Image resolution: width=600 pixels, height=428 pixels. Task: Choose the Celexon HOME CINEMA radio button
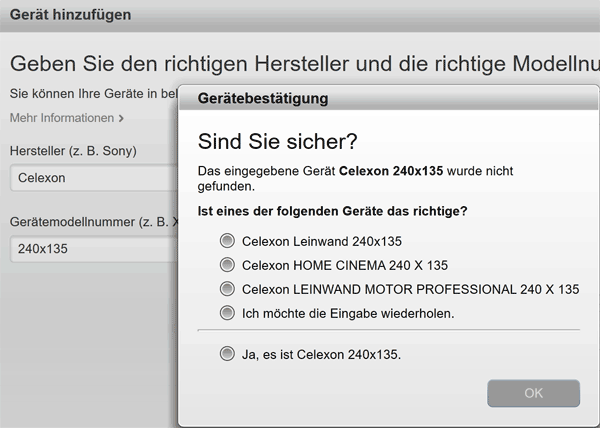(227, 265)
